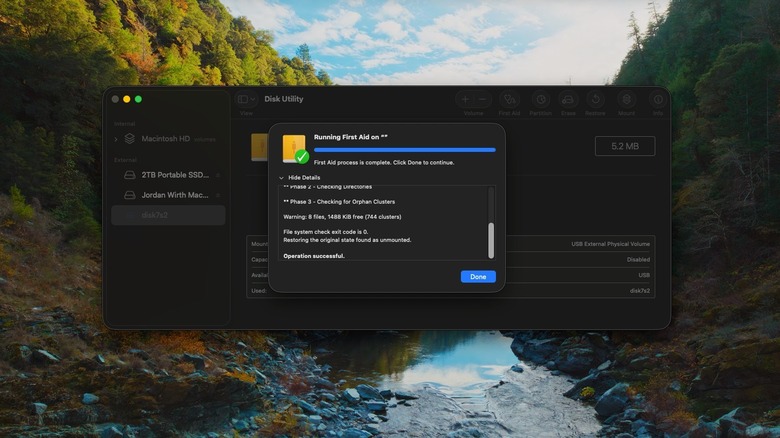Click the Macintosh HD layered volume icon
Viewport: 780px width, 438px height.
coord(129,139)
